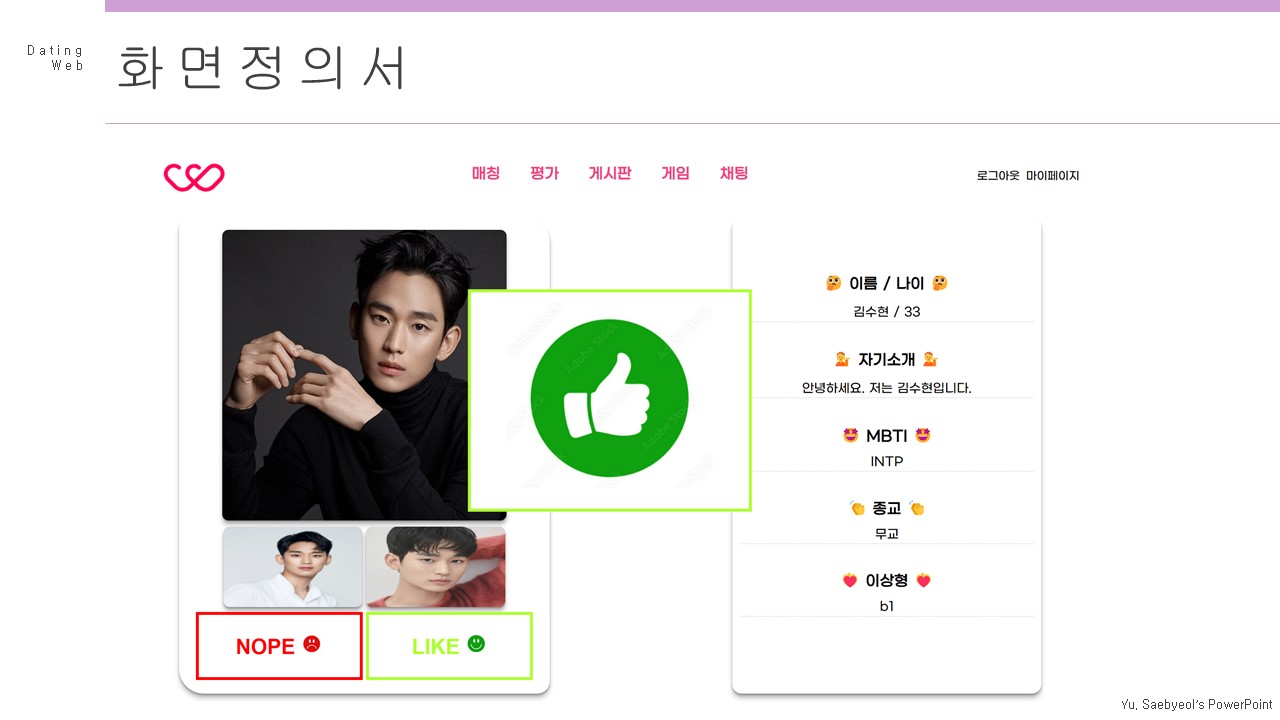Go to the 게시판 page

(610, 173)
